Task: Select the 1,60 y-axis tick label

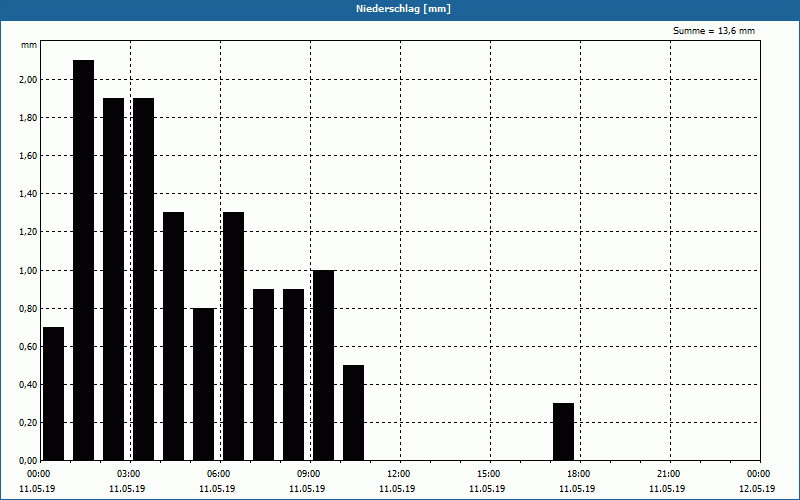Action: [28, 156]
